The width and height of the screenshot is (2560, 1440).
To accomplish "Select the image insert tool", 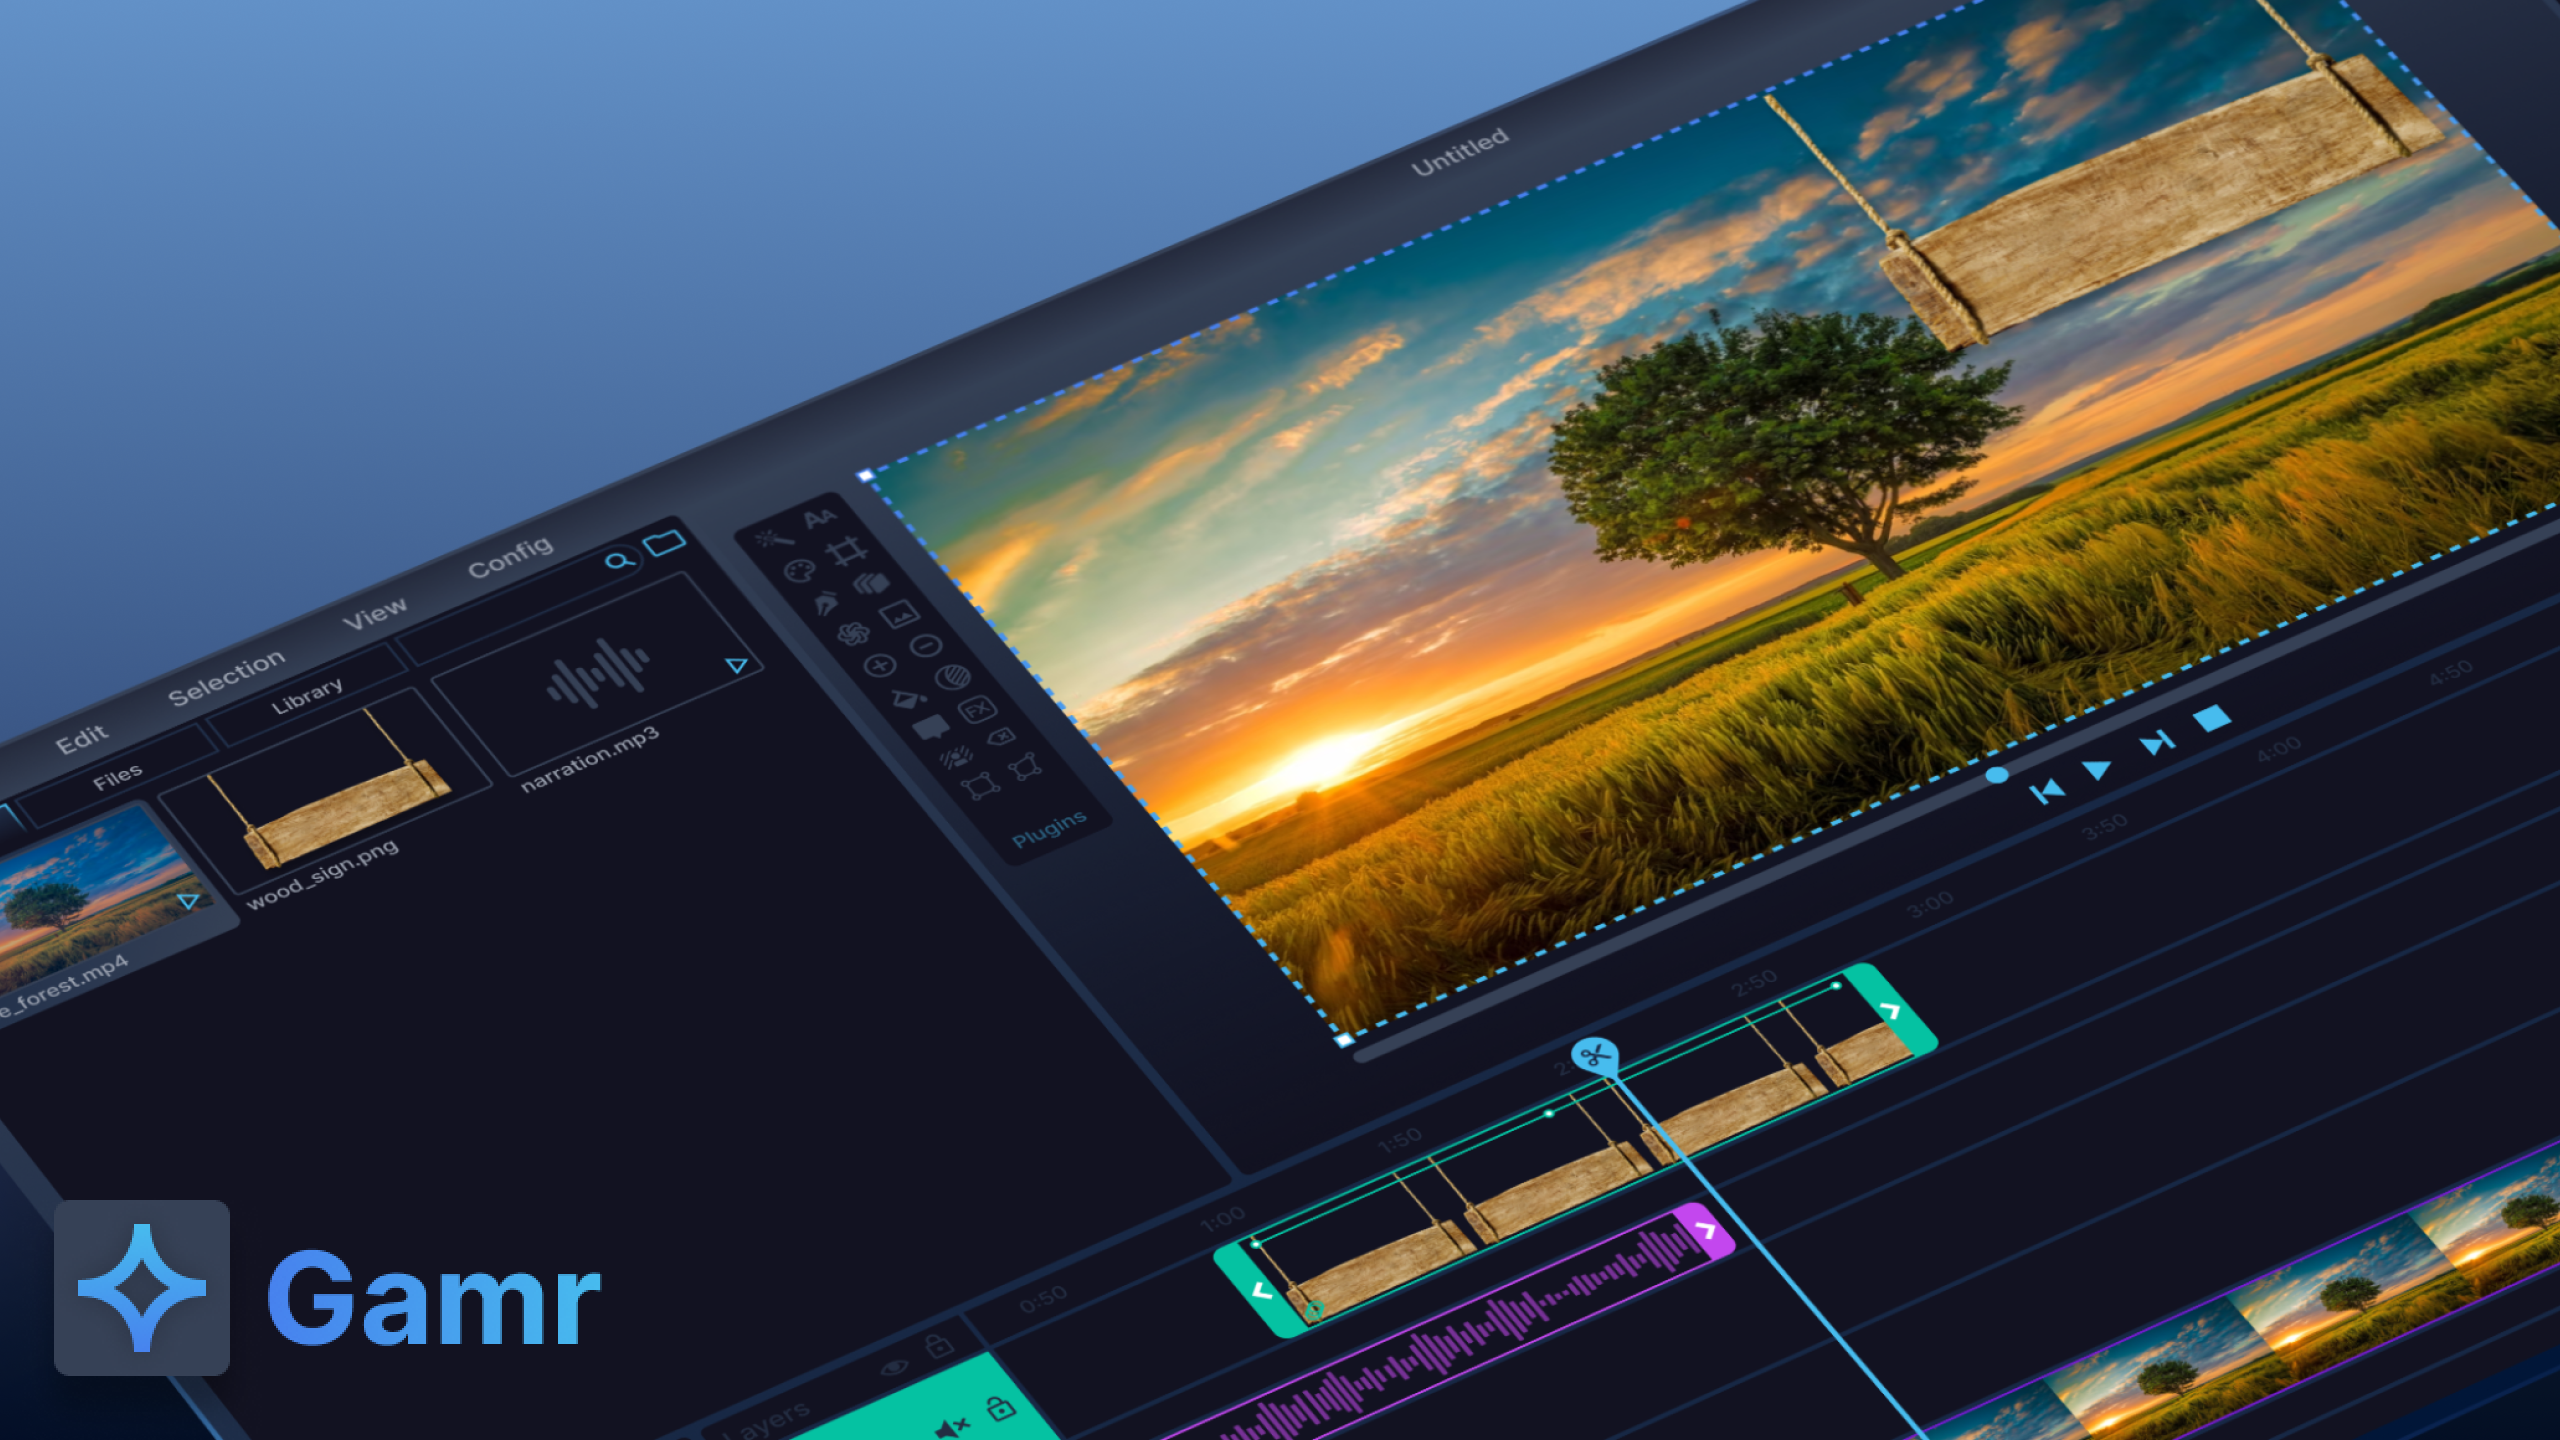I will pos(898,615).
